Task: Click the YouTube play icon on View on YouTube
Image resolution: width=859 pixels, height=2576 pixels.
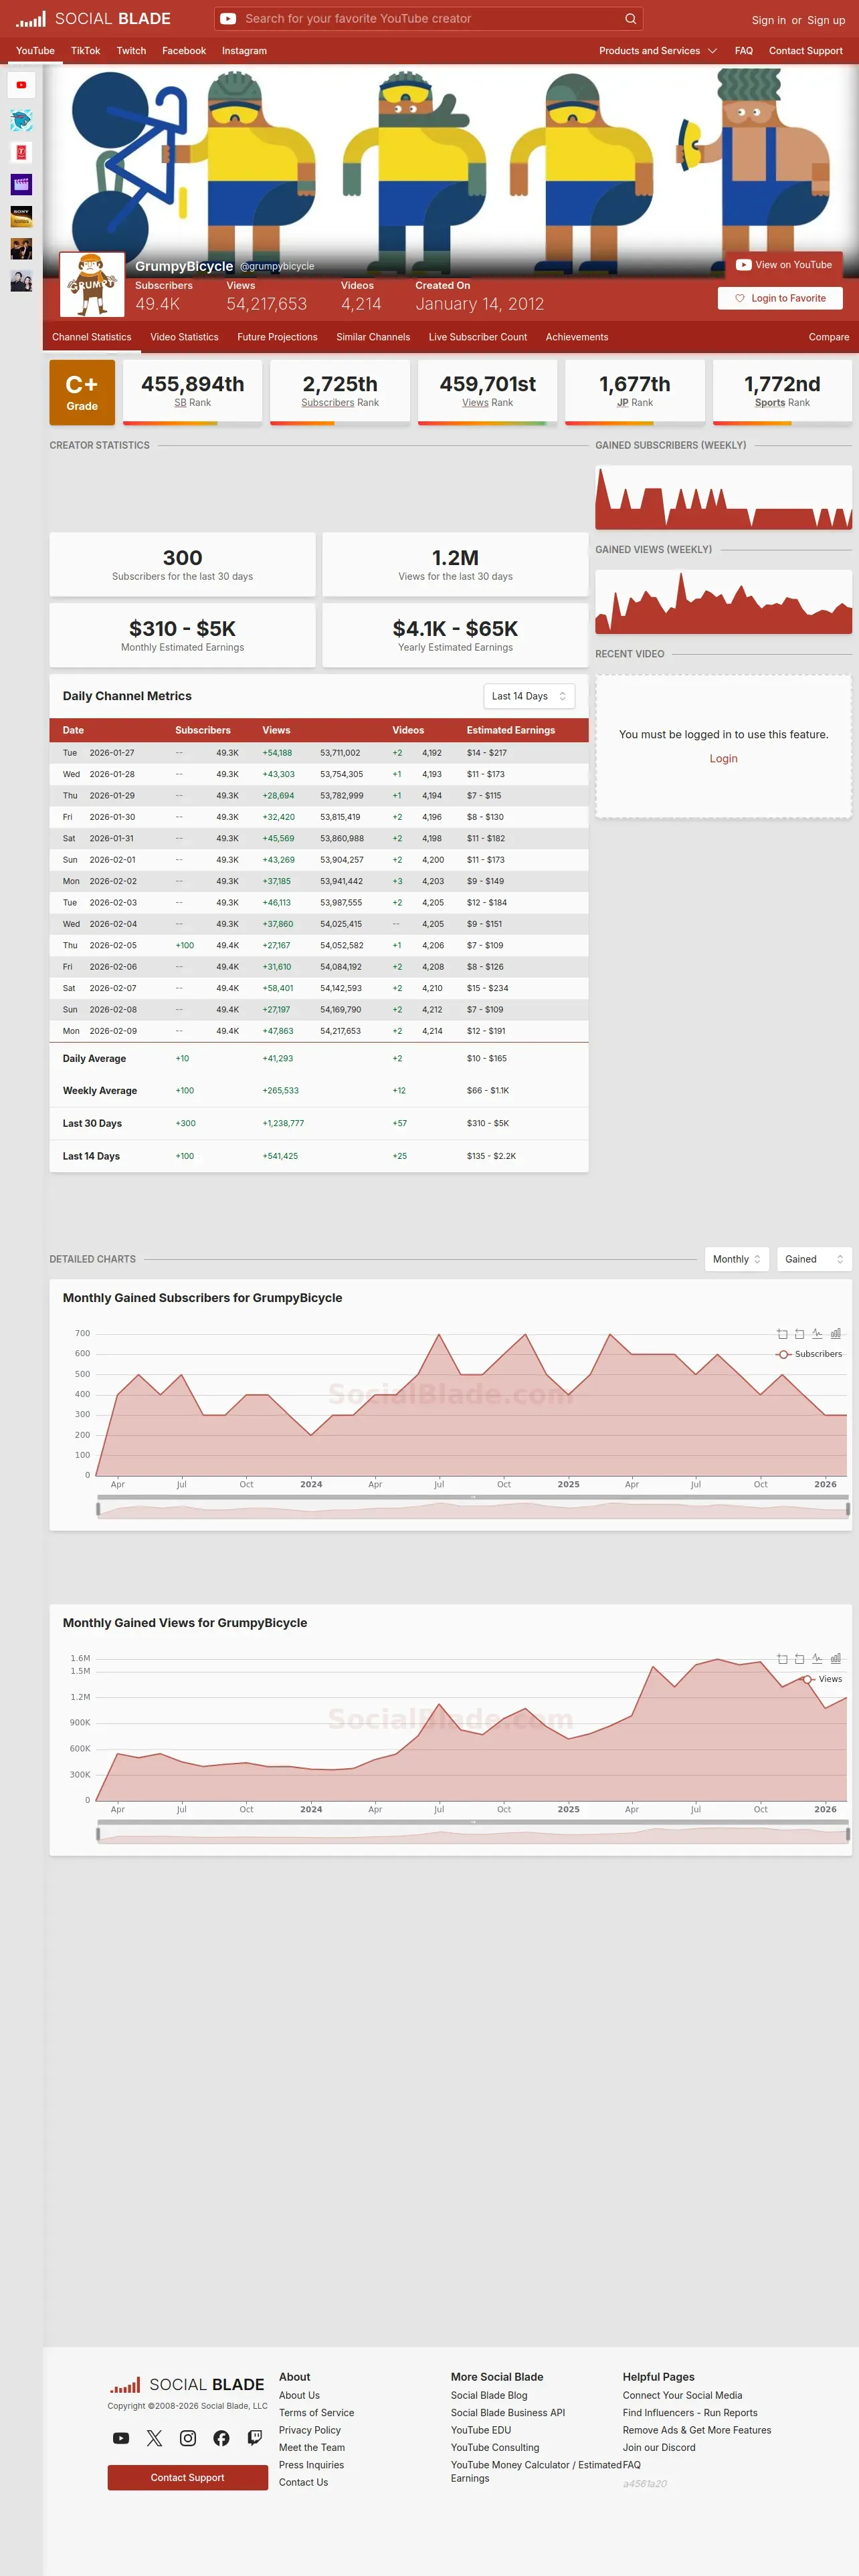Action: pyautogui.click(x=743, y=265)
